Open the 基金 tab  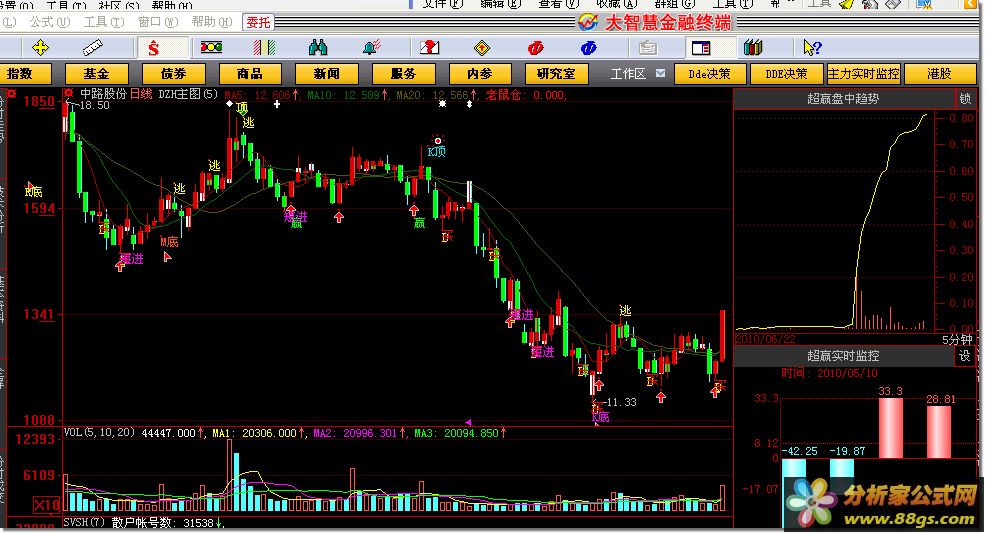[97, 74]
